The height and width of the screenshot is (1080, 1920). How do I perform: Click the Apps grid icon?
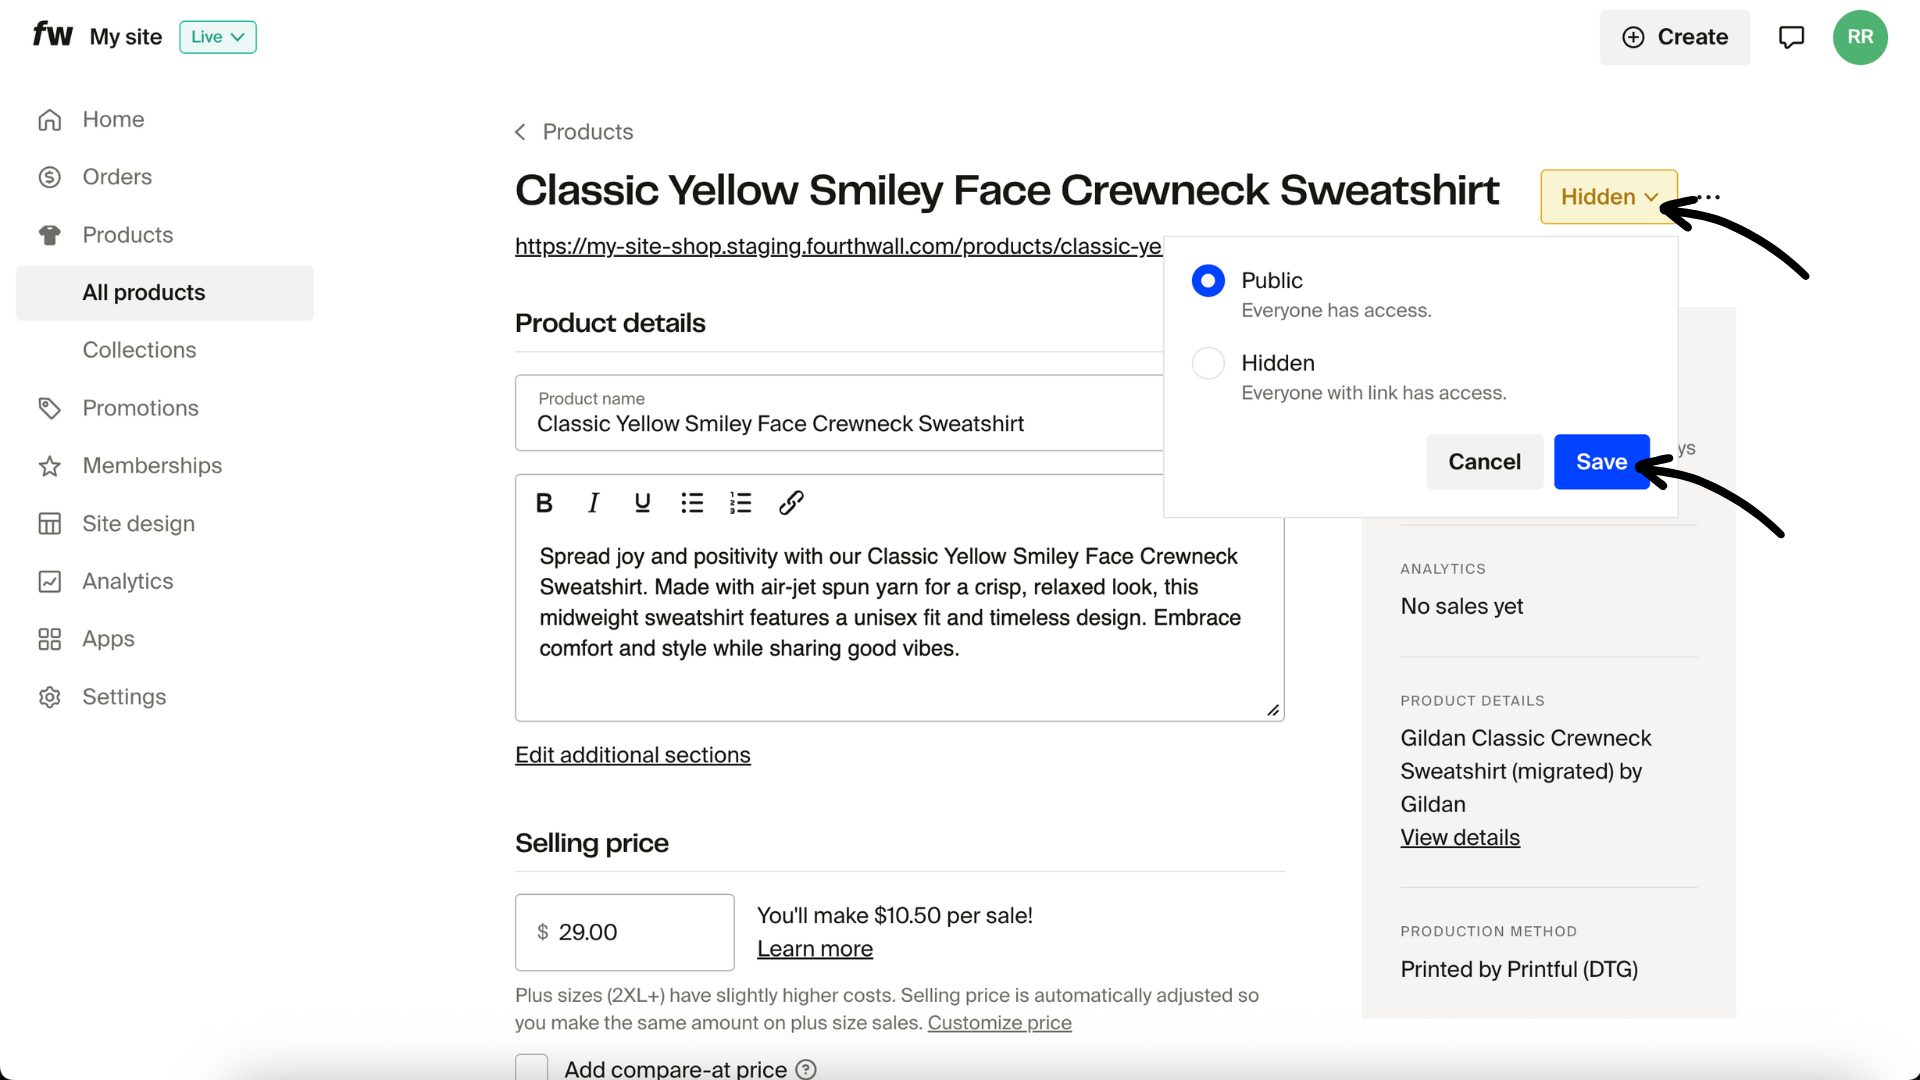coord(50,639)
